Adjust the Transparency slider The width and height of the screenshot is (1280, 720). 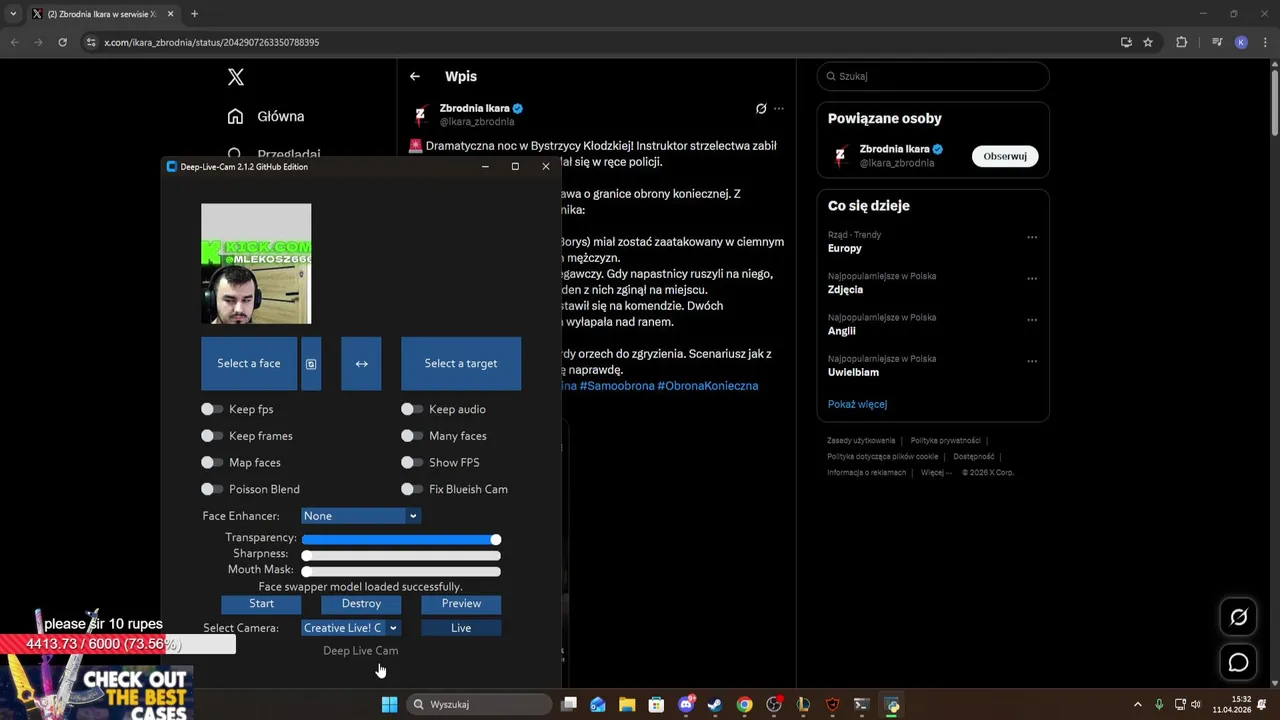[x=401, y=540]
